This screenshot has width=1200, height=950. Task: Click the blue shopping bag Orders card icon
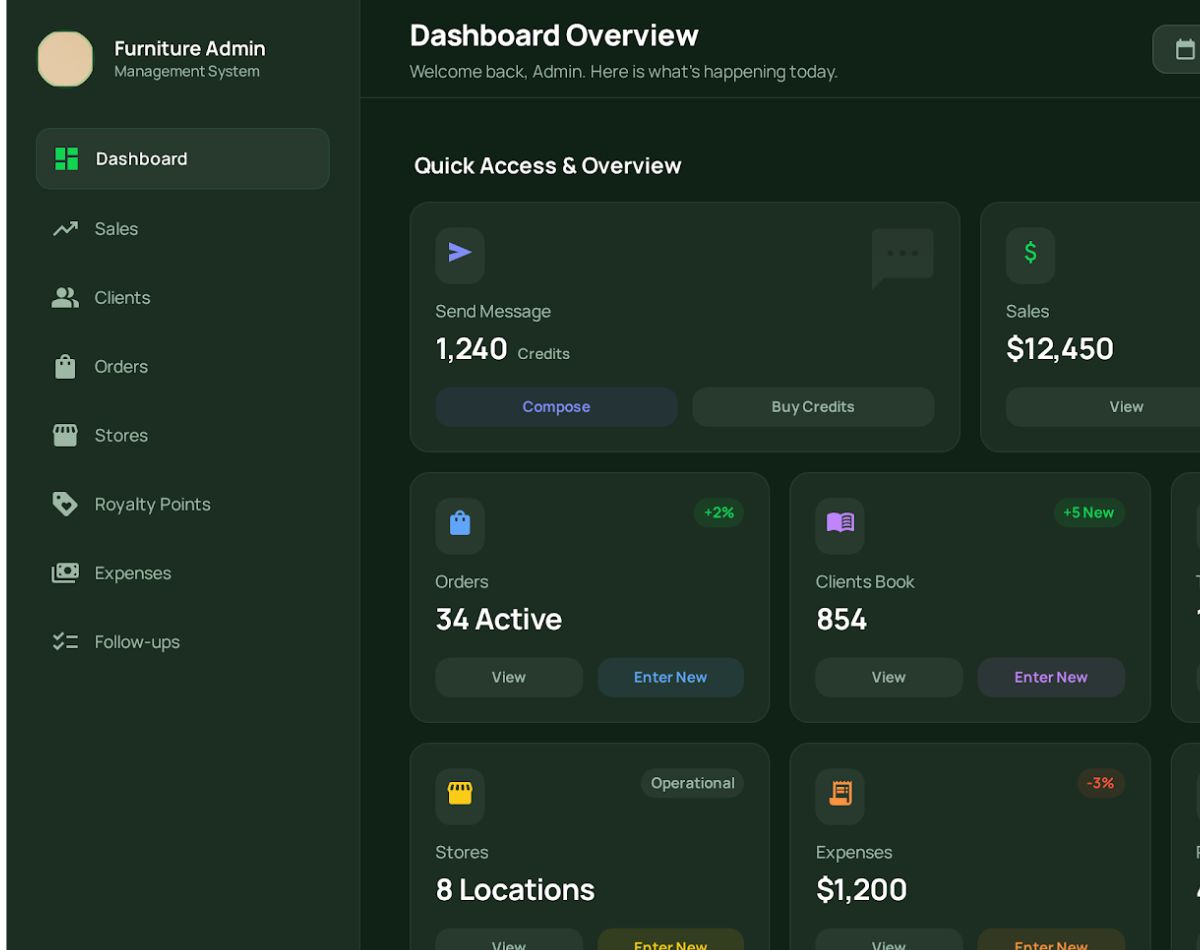pyautogui.click(x=460, y=524)
